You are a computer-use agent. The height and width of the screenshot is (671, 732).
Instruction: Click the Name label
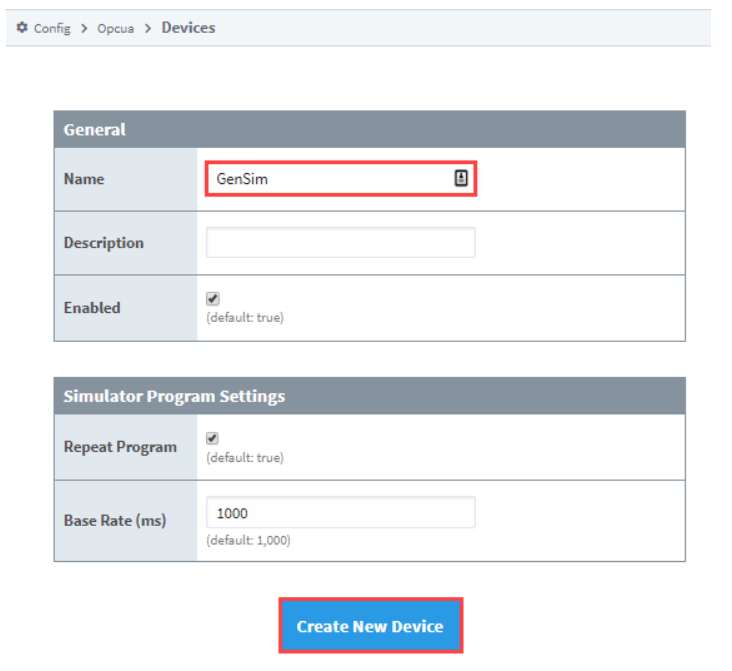84,179
